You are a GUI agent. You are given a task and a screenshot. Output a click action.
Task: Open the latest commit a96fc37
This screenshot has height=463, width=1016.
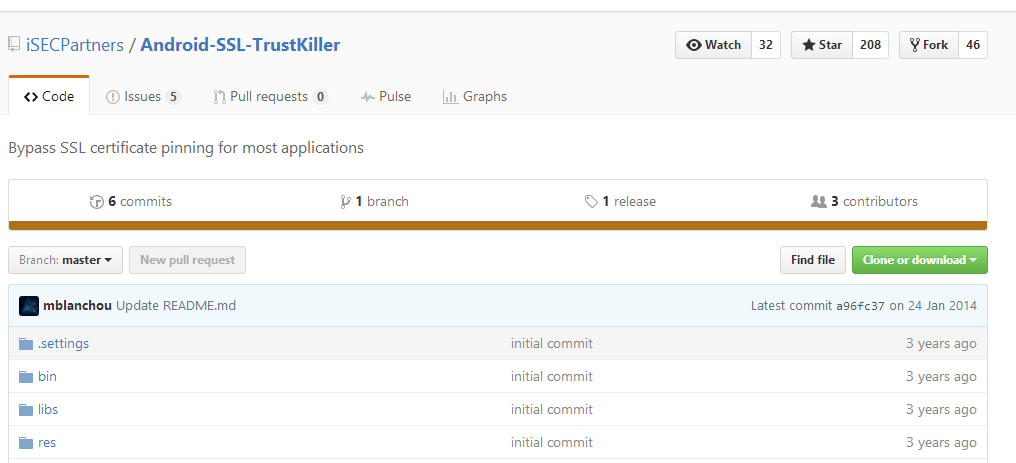860,306
